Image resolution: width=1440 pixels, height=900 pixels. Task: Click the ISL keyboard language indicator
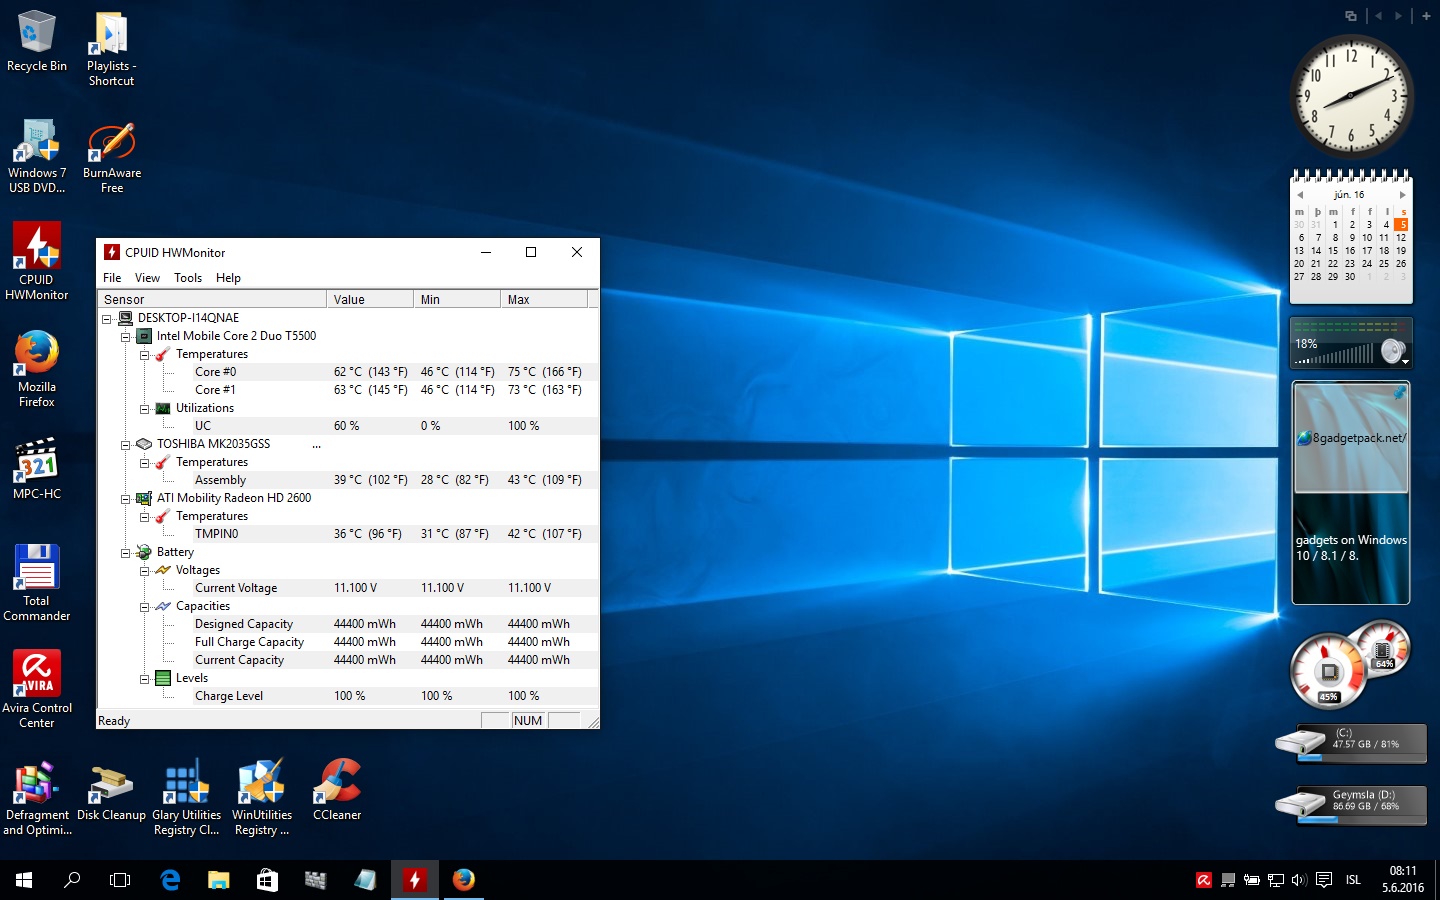pyautogui.click(x=1353, y=880)
